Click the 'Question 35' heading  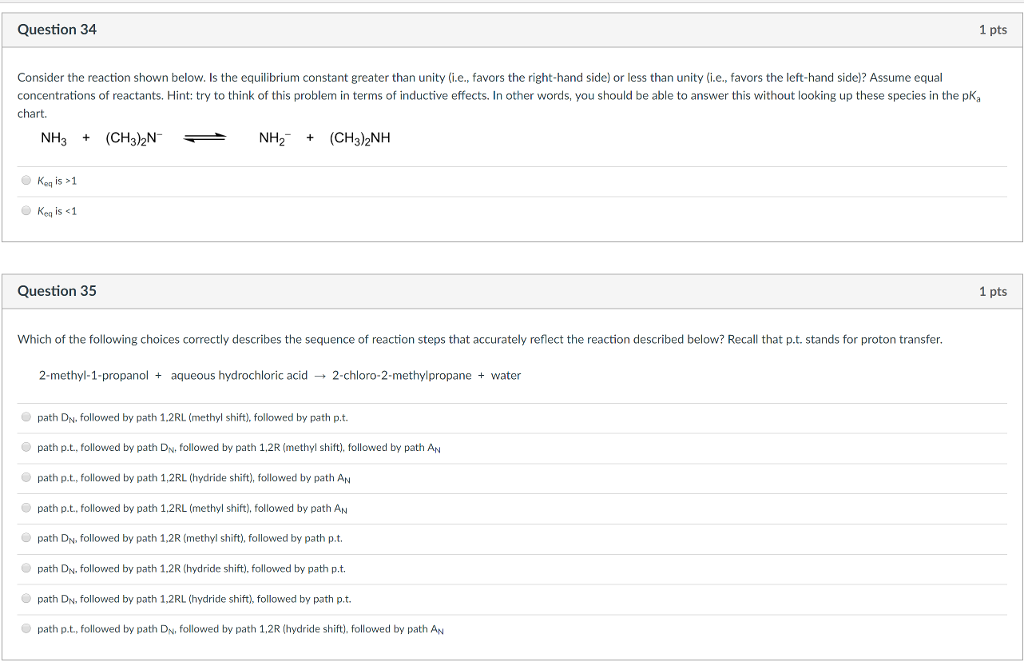pos(57,291)
